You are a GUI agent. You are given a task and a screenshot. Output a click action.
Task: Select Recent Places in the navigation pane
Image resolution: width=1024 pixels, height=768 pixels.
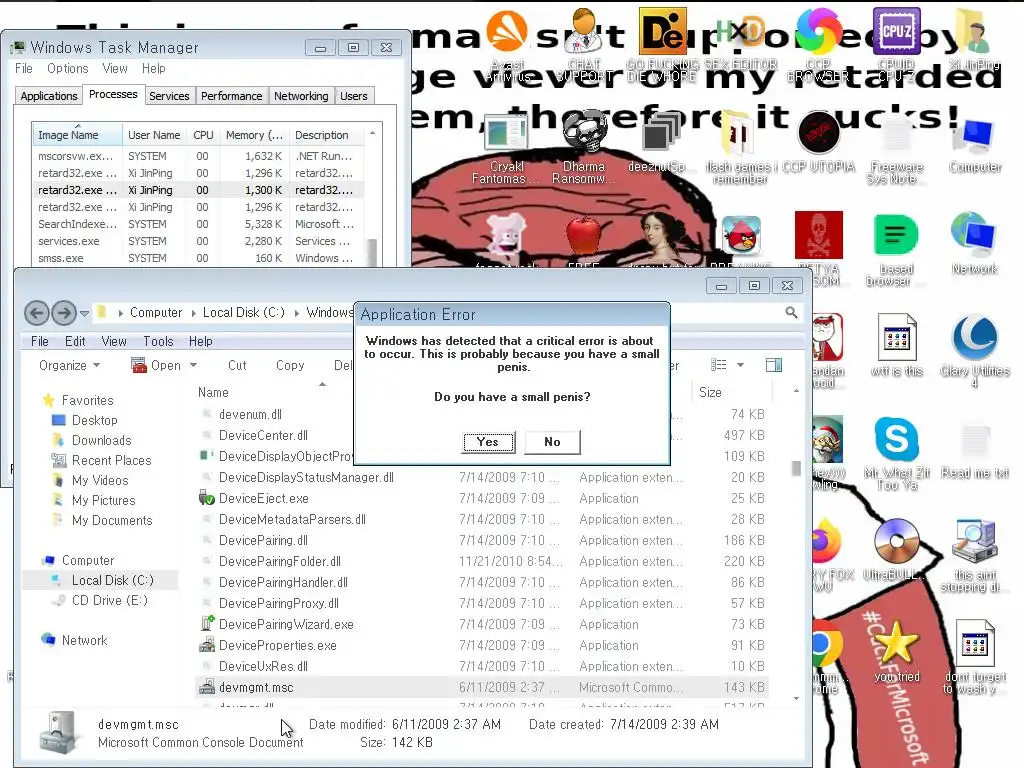click(x=111, y=460)
